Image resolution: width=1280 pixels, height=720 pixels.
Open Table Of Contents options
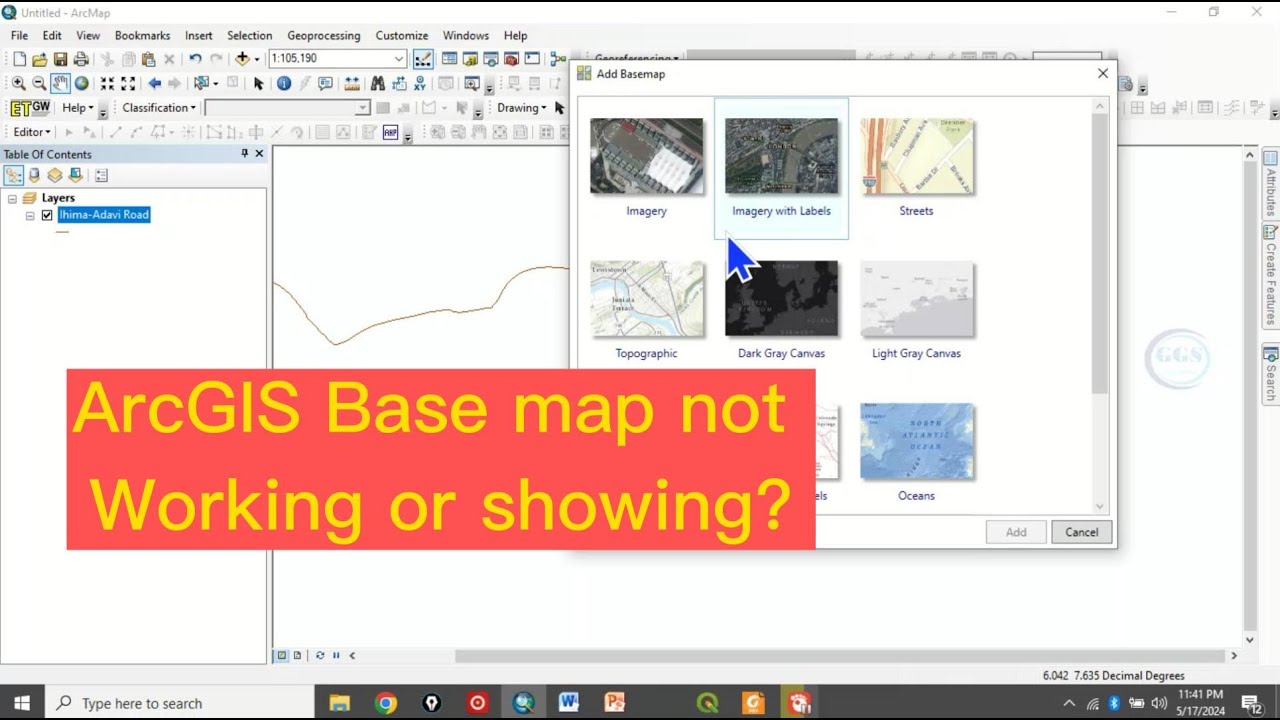[101, 175]
